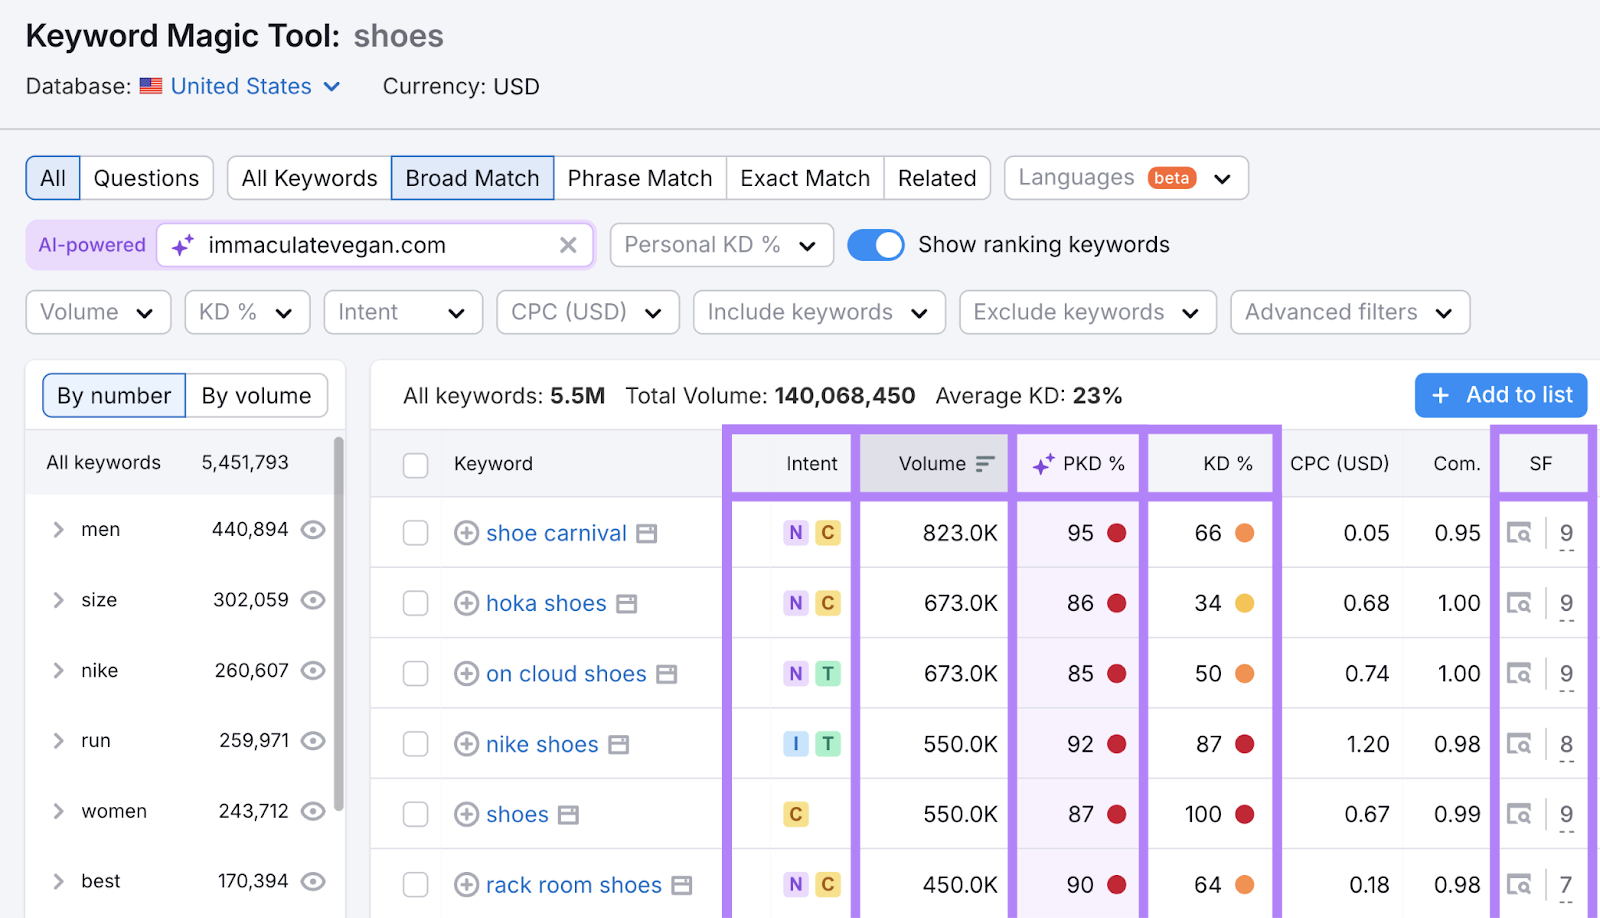Check the select-all checkbox in Keyword header
Image resolution: width=1600 pixels, height=918 pixels.
(416, 465)
